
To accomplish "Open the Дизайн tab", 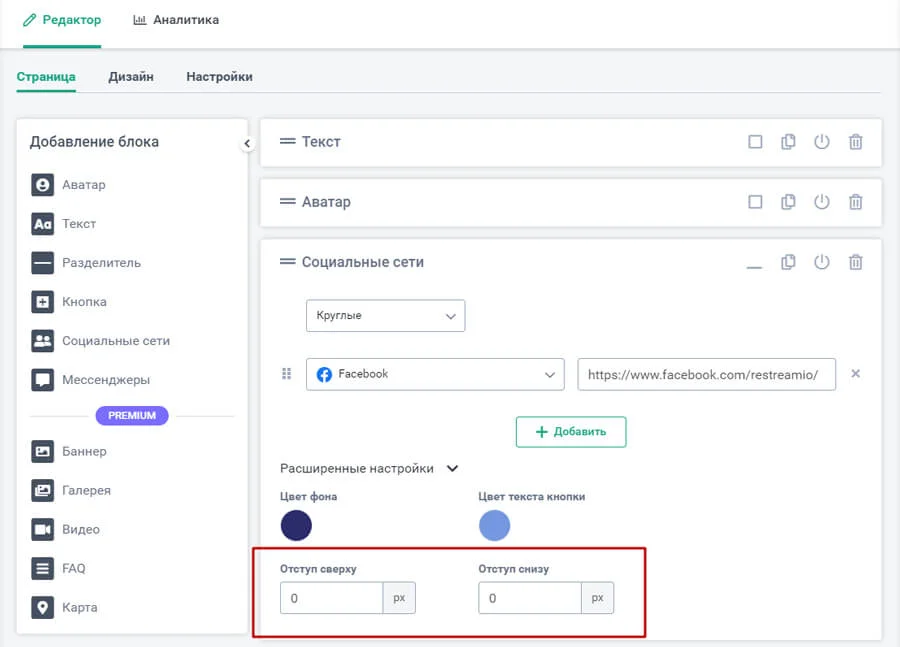I will [x=131, y=77].
